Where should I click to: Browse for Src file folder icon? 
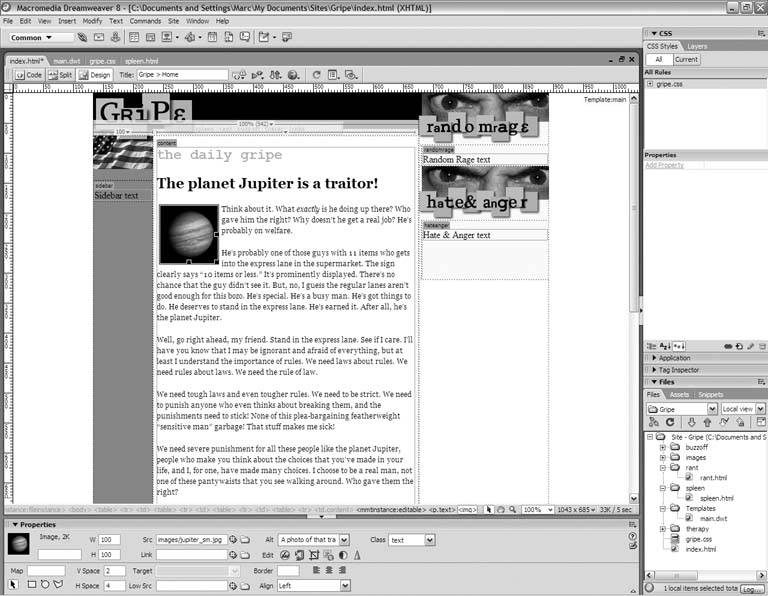(245, 540)
